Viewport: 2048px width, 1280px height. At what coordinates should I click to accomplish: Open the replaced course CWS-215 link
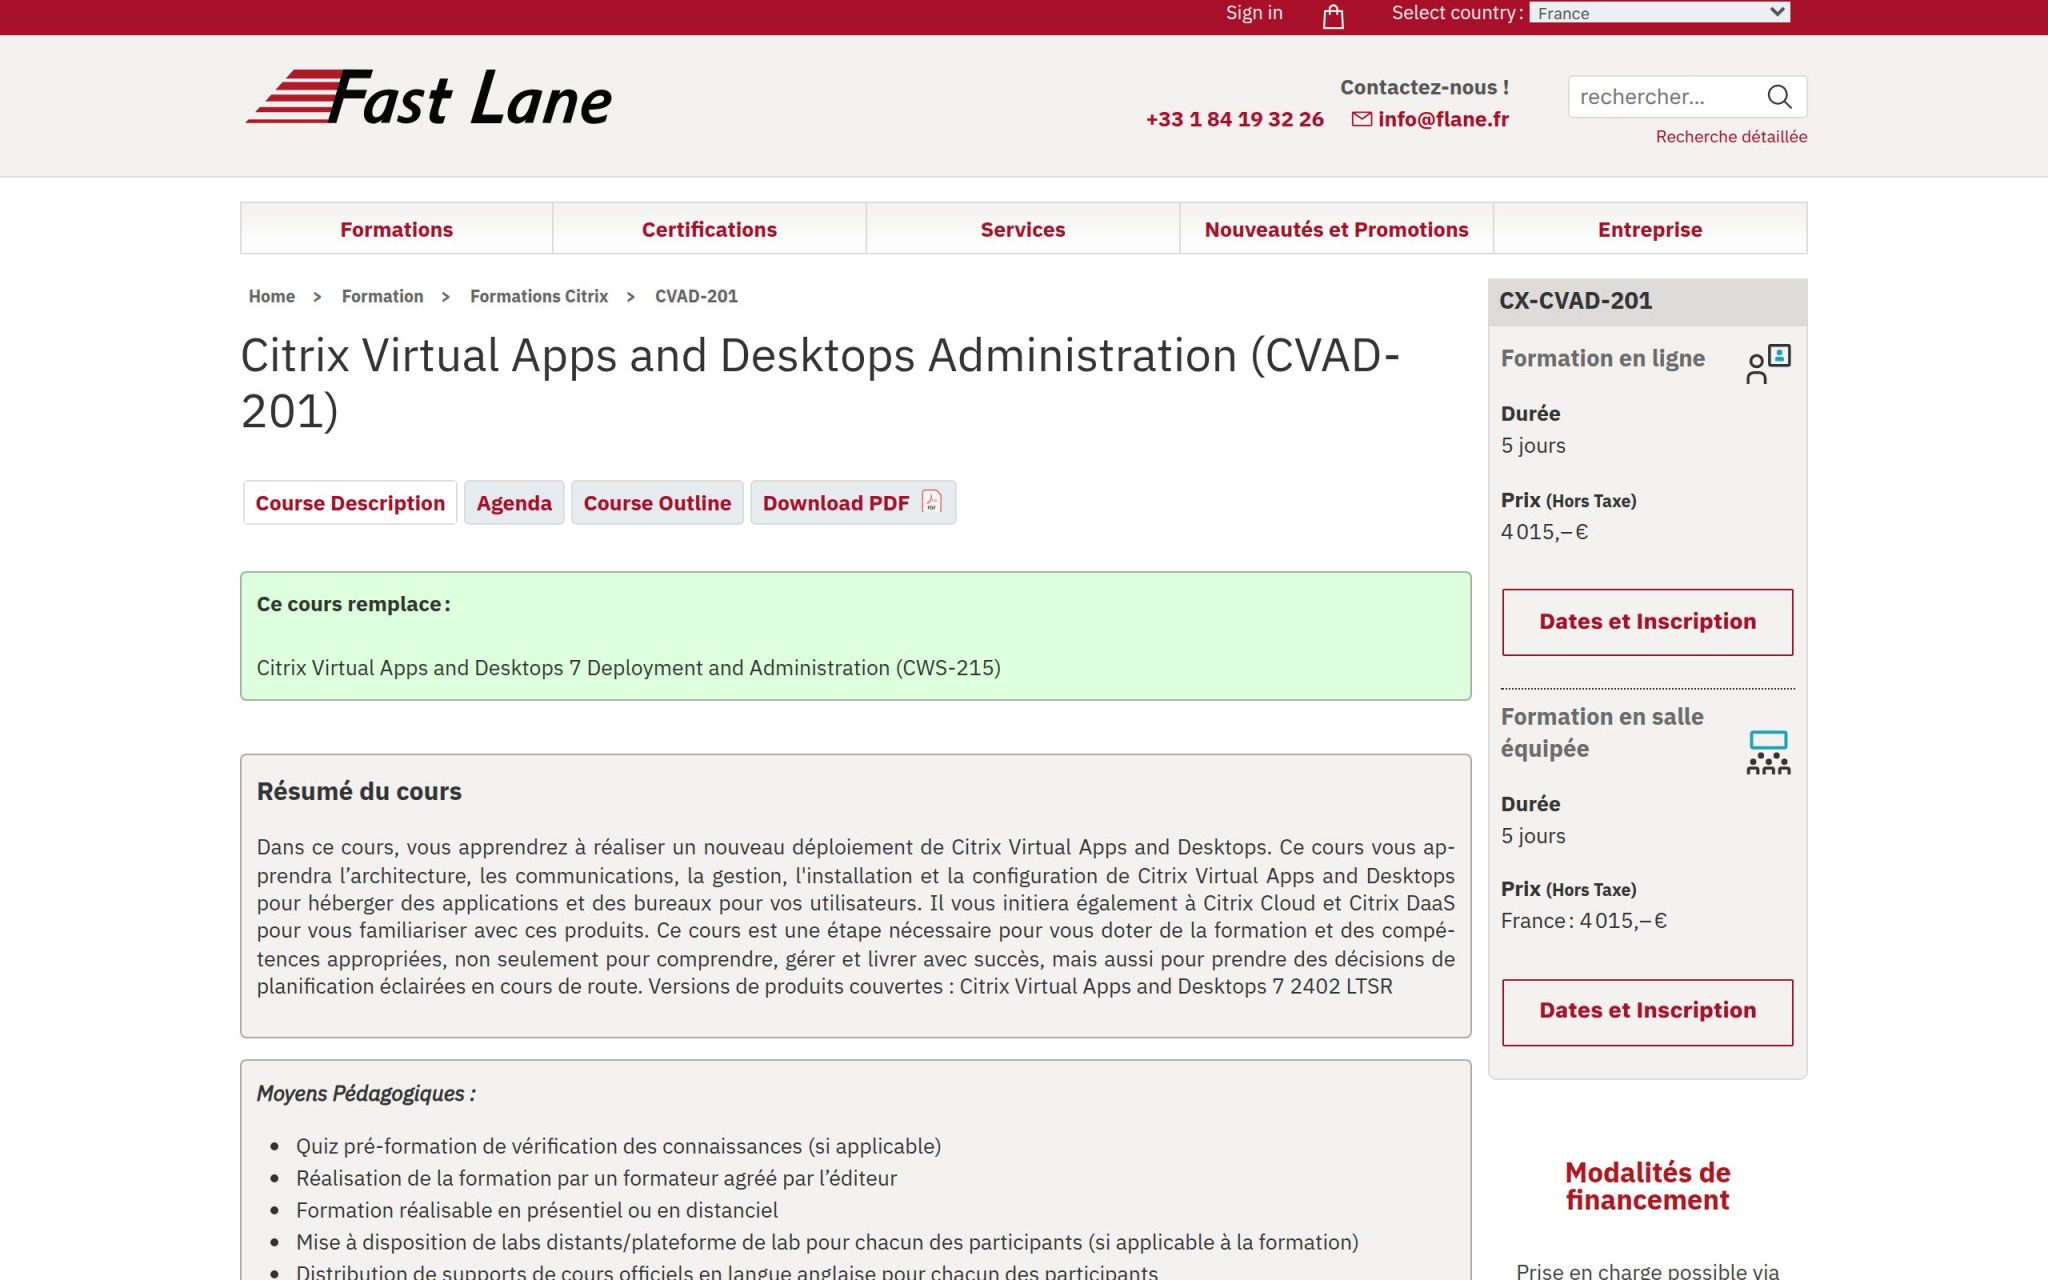pos(628,668)
